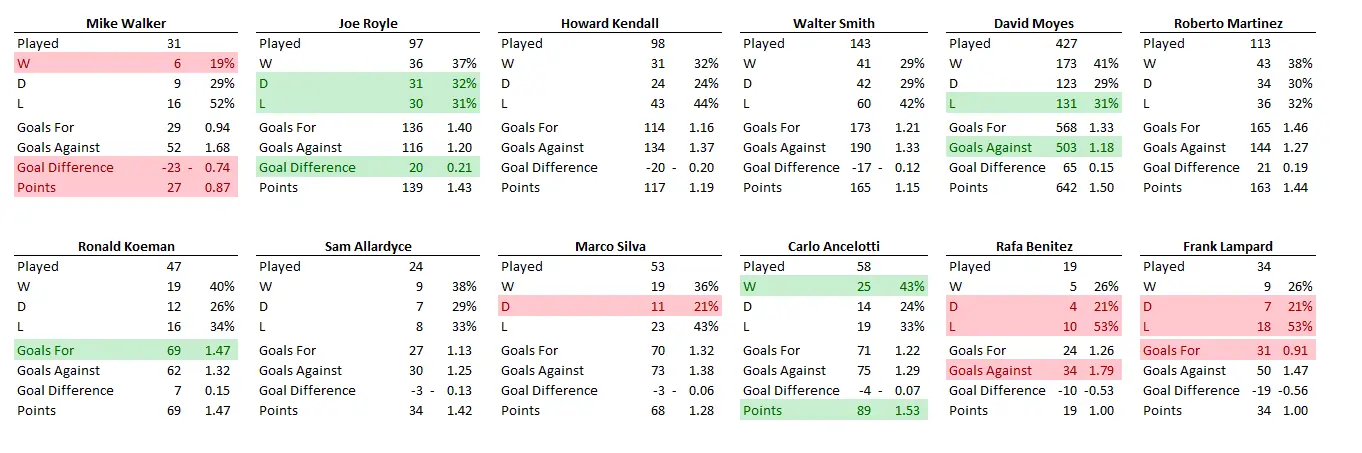Click the David Moyes header
The image size is (1362, 453).
click(1033, 23)
